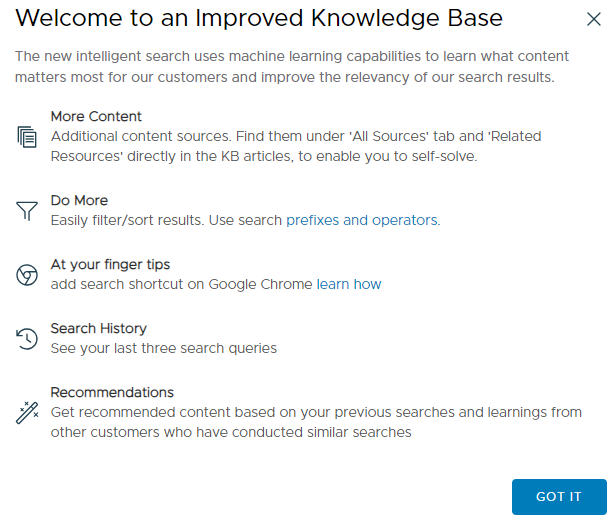Image resolution: width=615 pixels, height=527 pixels.
Task: Click the add search shortcut on Google Chrome text
Action: (182, 284)
